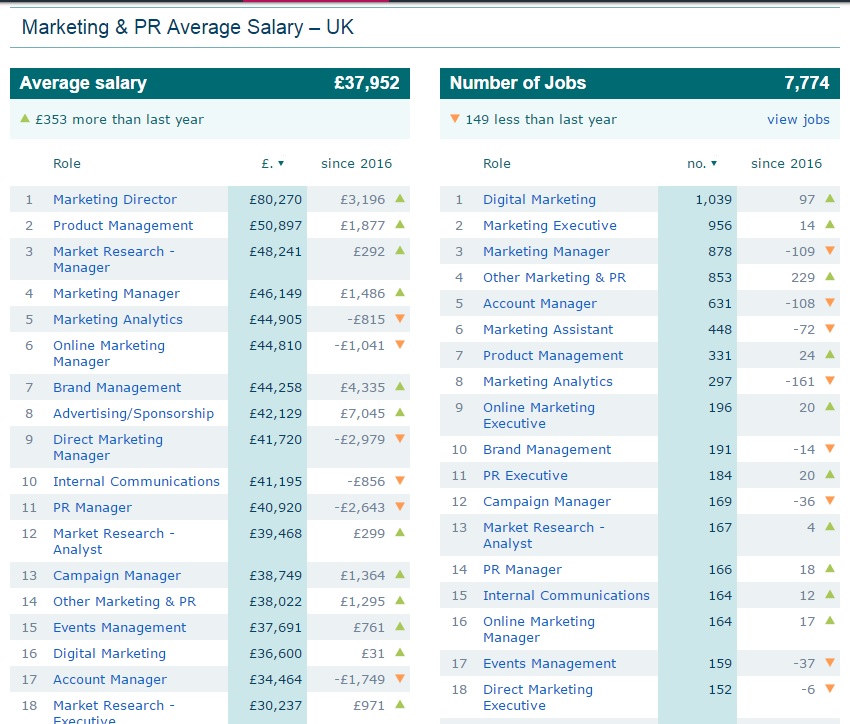Open Product Management in the salary table

pos(123,225)
